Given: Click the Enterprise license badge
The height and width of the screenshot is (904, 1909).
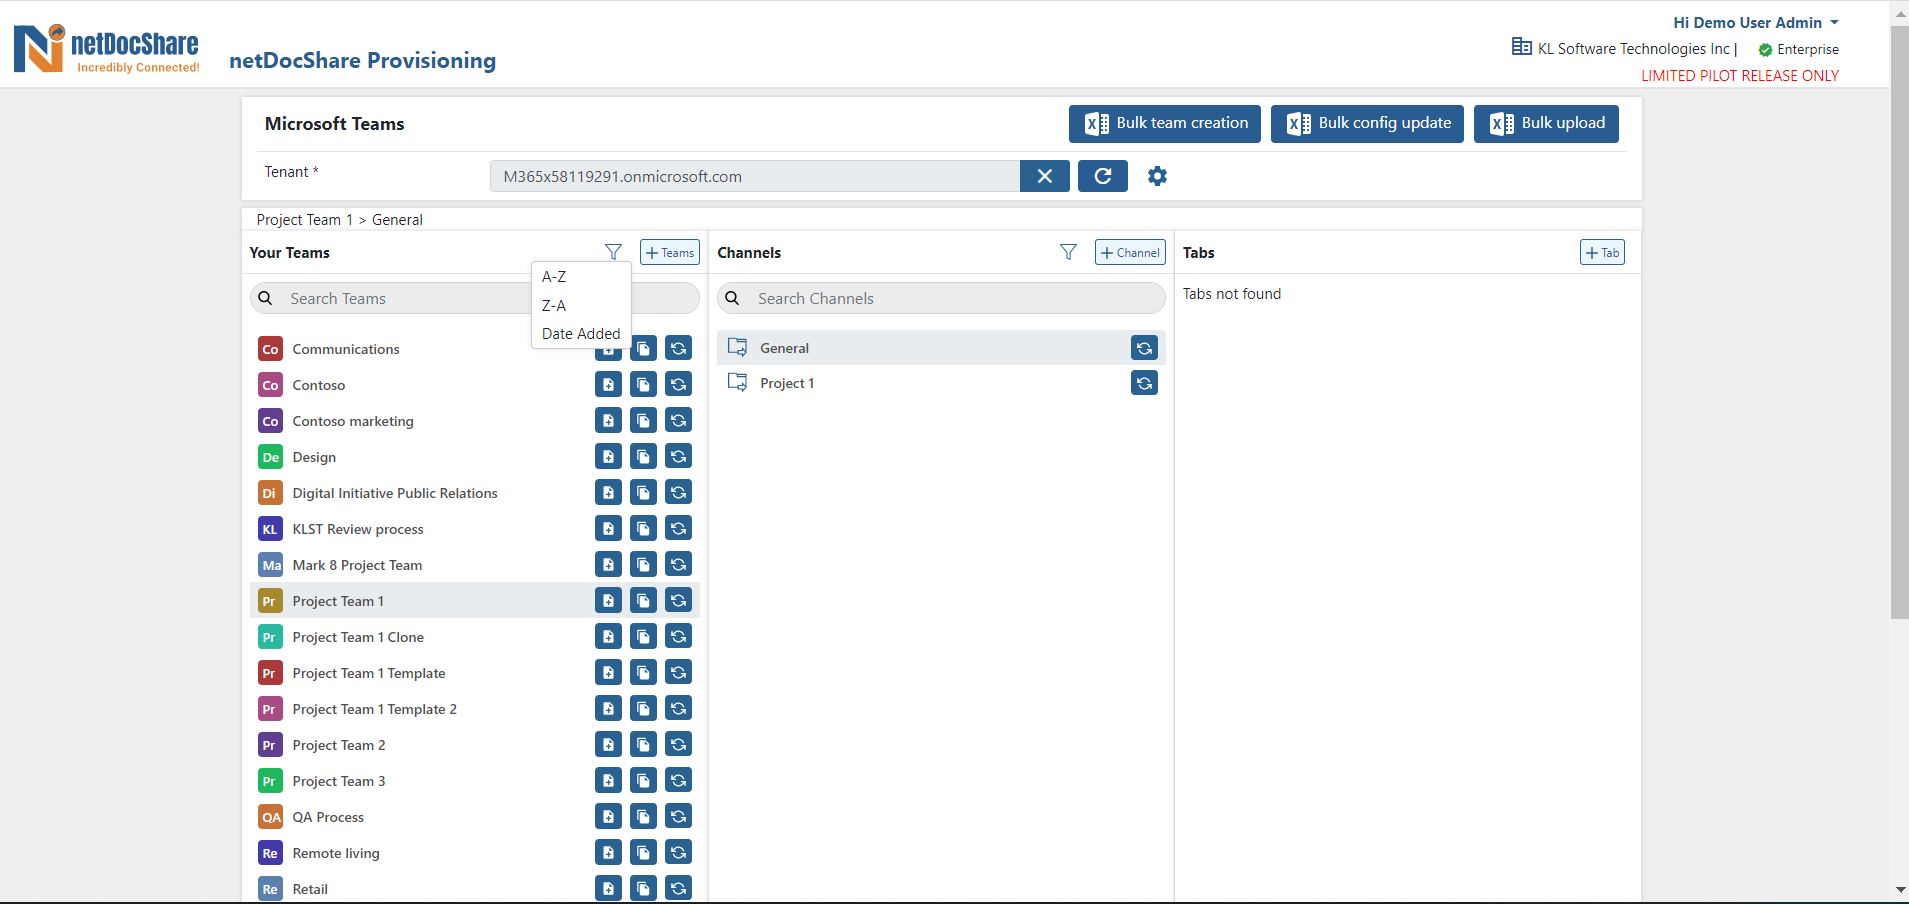Looking at the screenshot, I should (x=1798, y=49).
